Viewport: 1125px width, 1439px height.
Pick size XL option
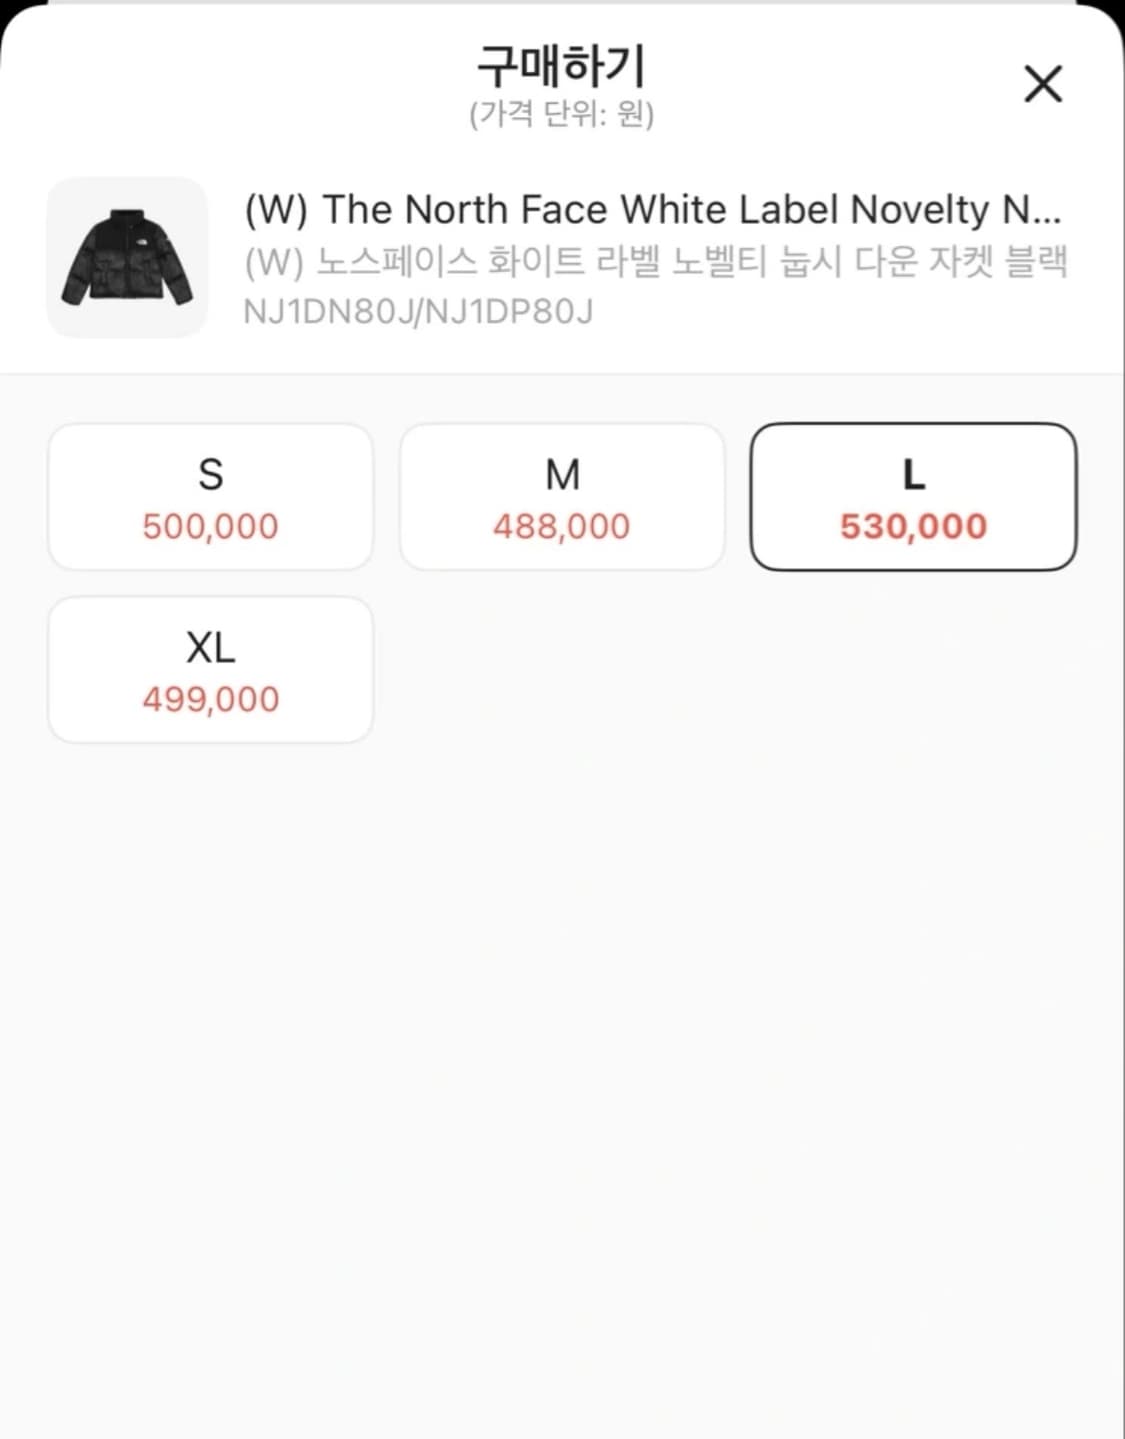point(210,670)
